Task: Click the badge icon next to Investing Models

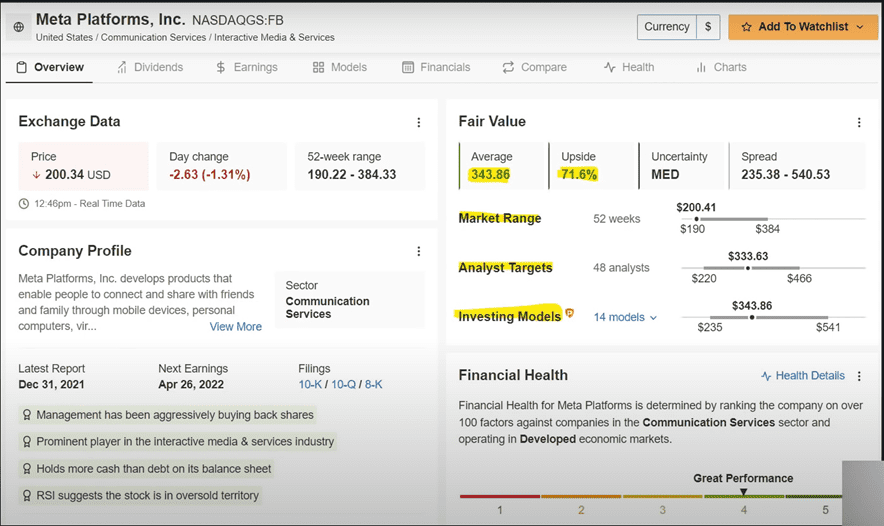Action: (570, 314)
